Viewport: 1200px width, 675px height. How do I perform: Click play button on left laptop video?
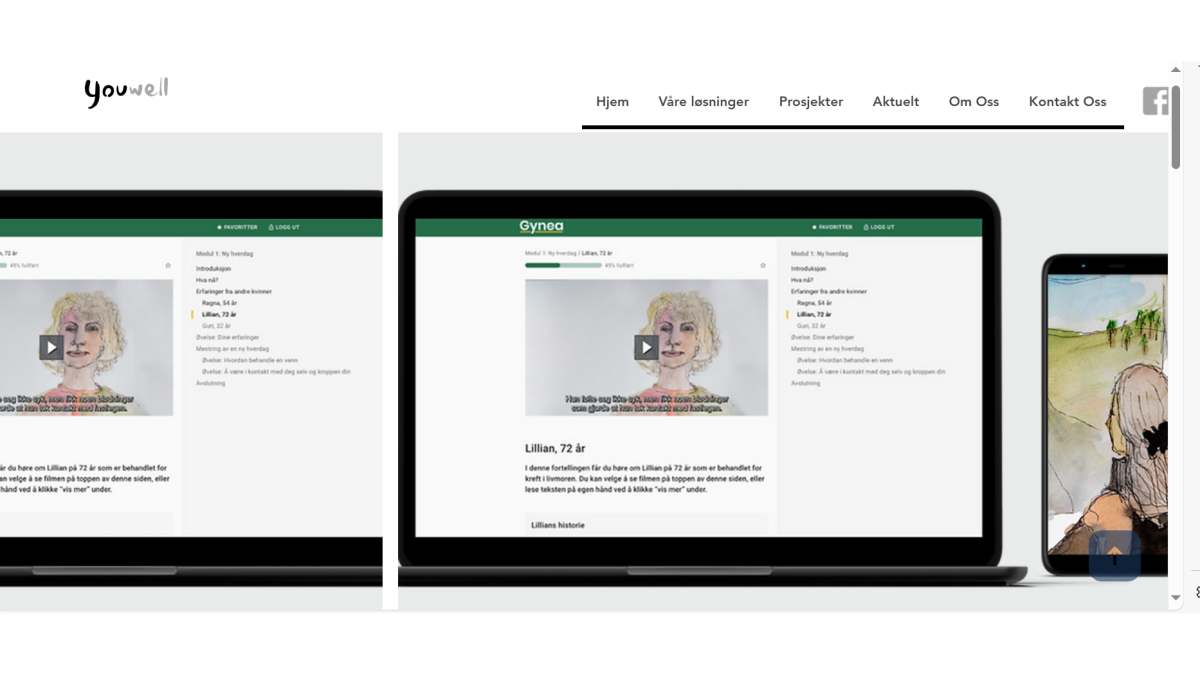(x=51, y=347)
